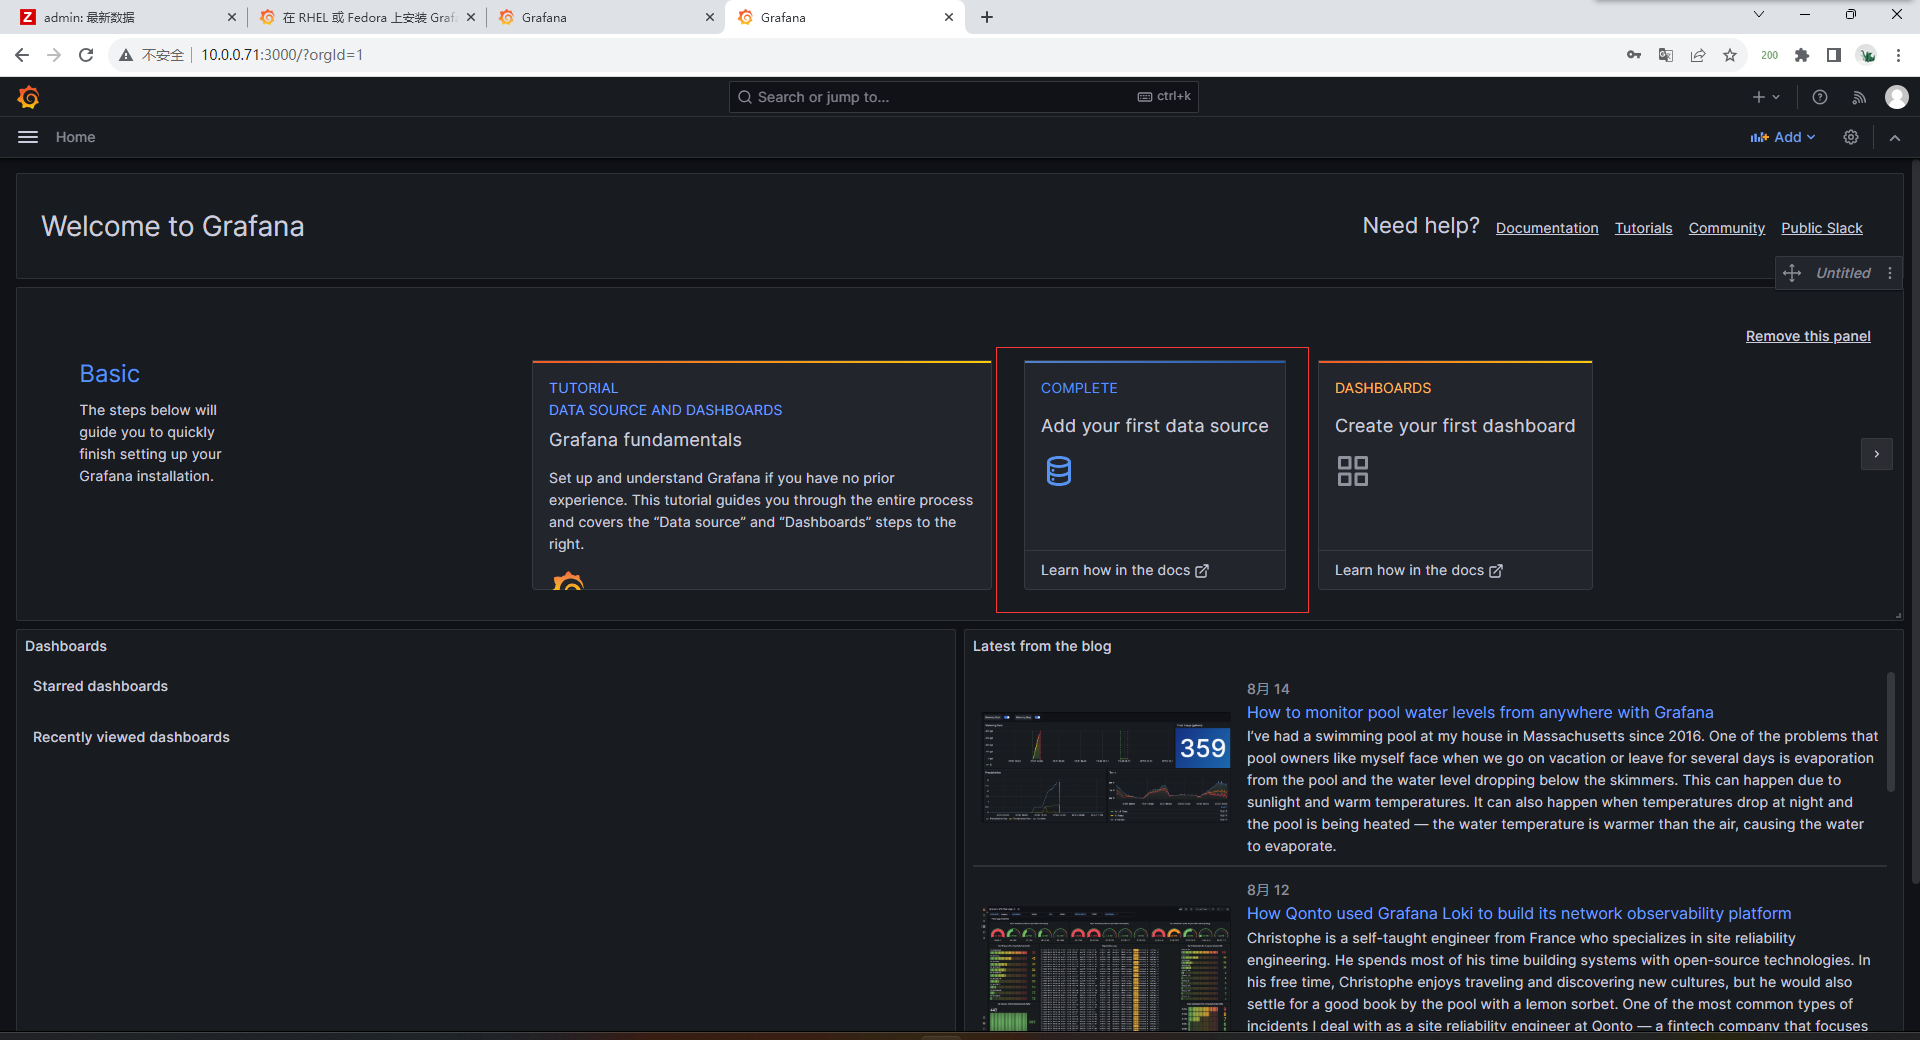
Task: Switch to the third browser tab, Grafana
Action: coord(605,17)
